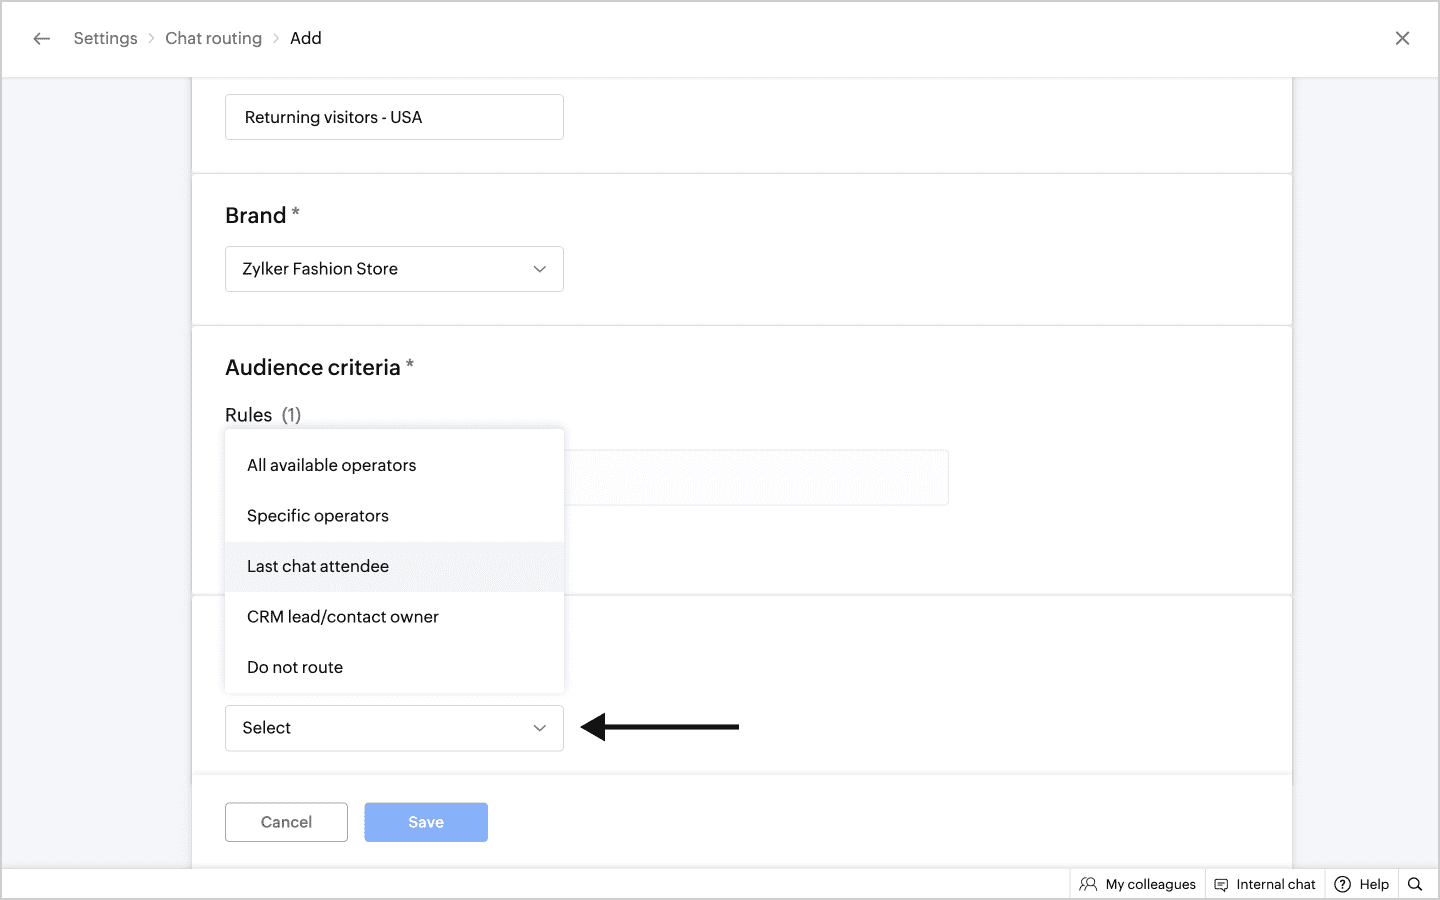The image size is (1440, 900).
Task: Pick Last chat attendee option
Action: click(317, 566)
